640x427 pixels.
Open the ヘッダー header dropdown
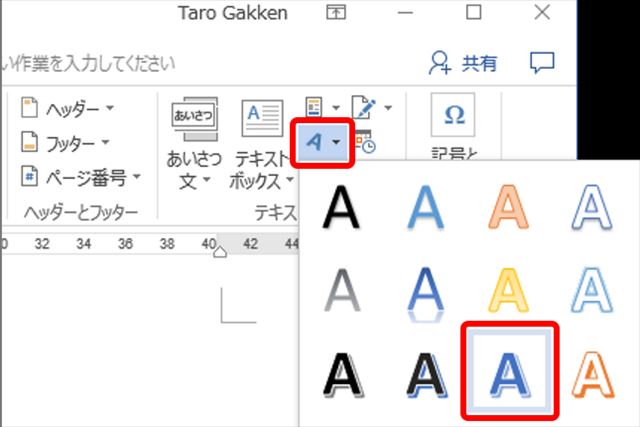click(x=67, y=109)
